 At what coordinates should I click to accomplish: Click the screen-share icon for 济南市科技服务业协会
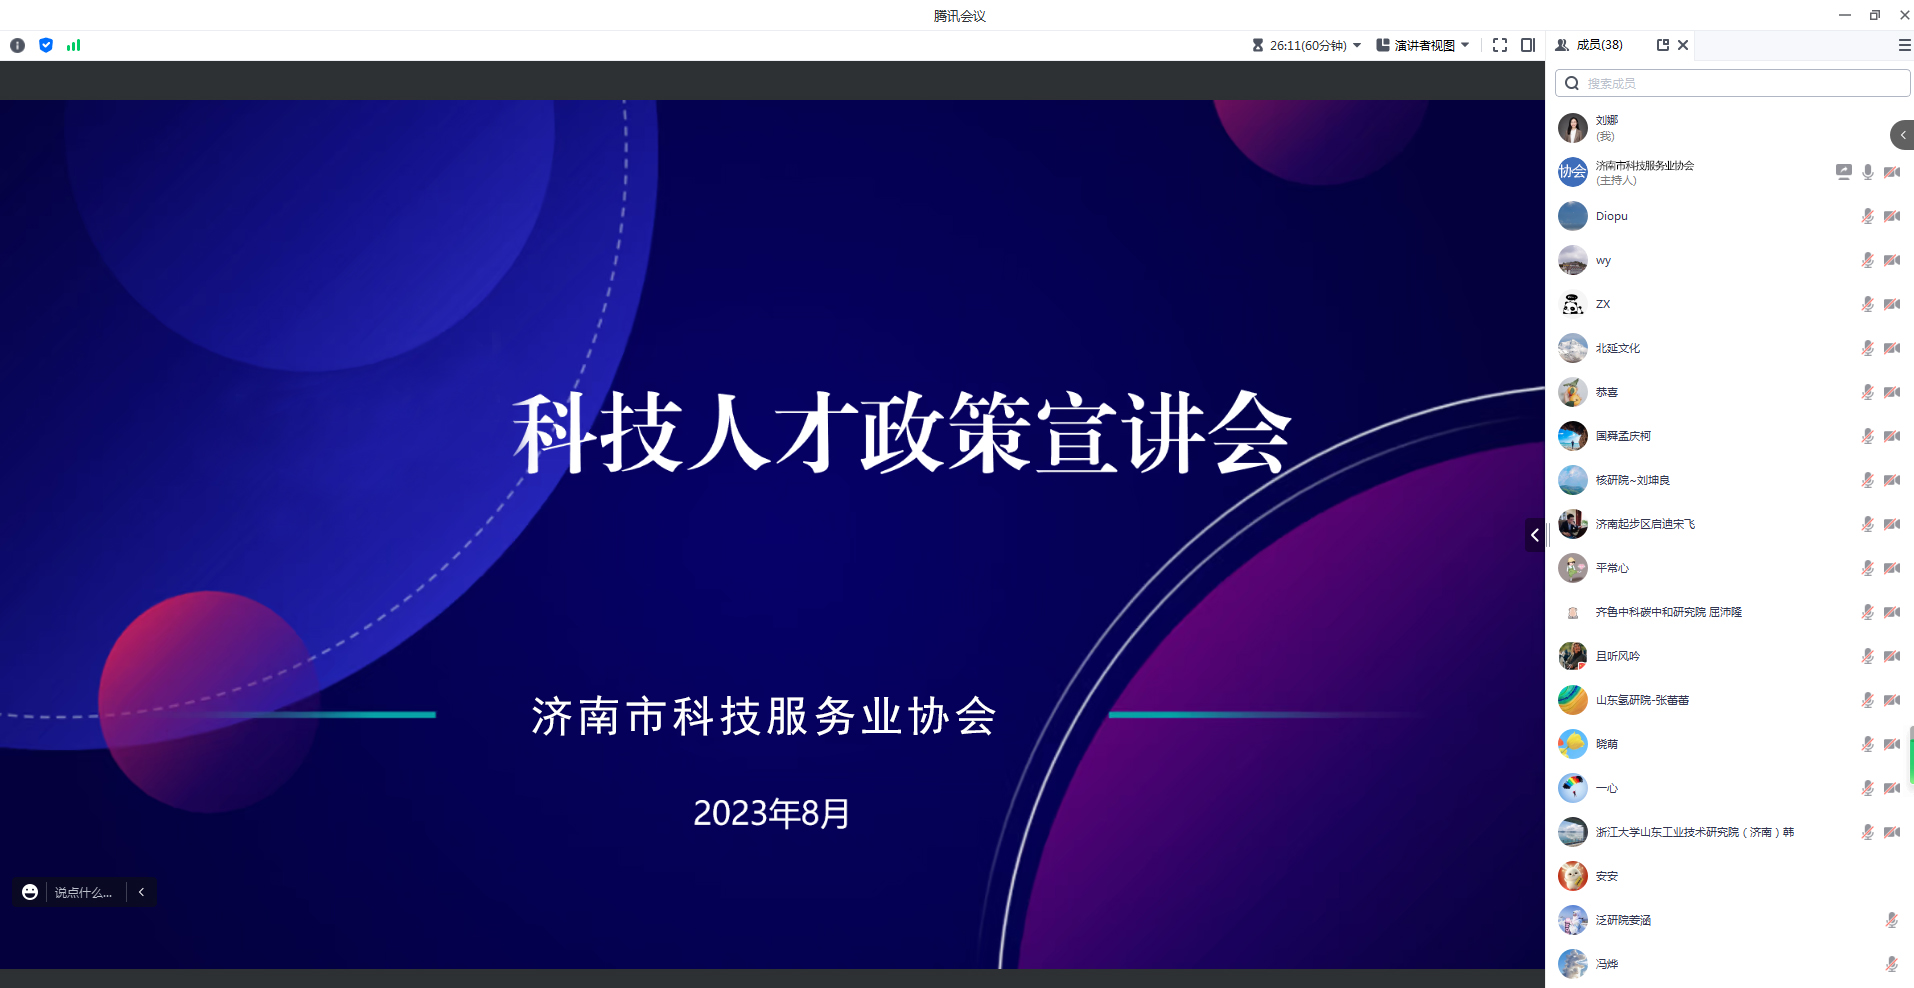pos(1844,172)
